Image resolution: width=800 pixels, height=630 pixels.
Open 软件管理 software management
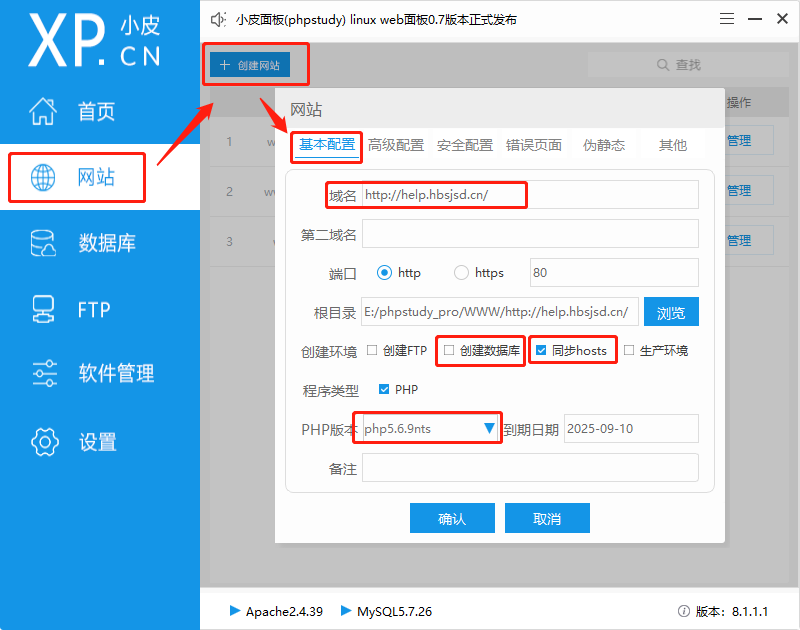(x=93, y=373)
